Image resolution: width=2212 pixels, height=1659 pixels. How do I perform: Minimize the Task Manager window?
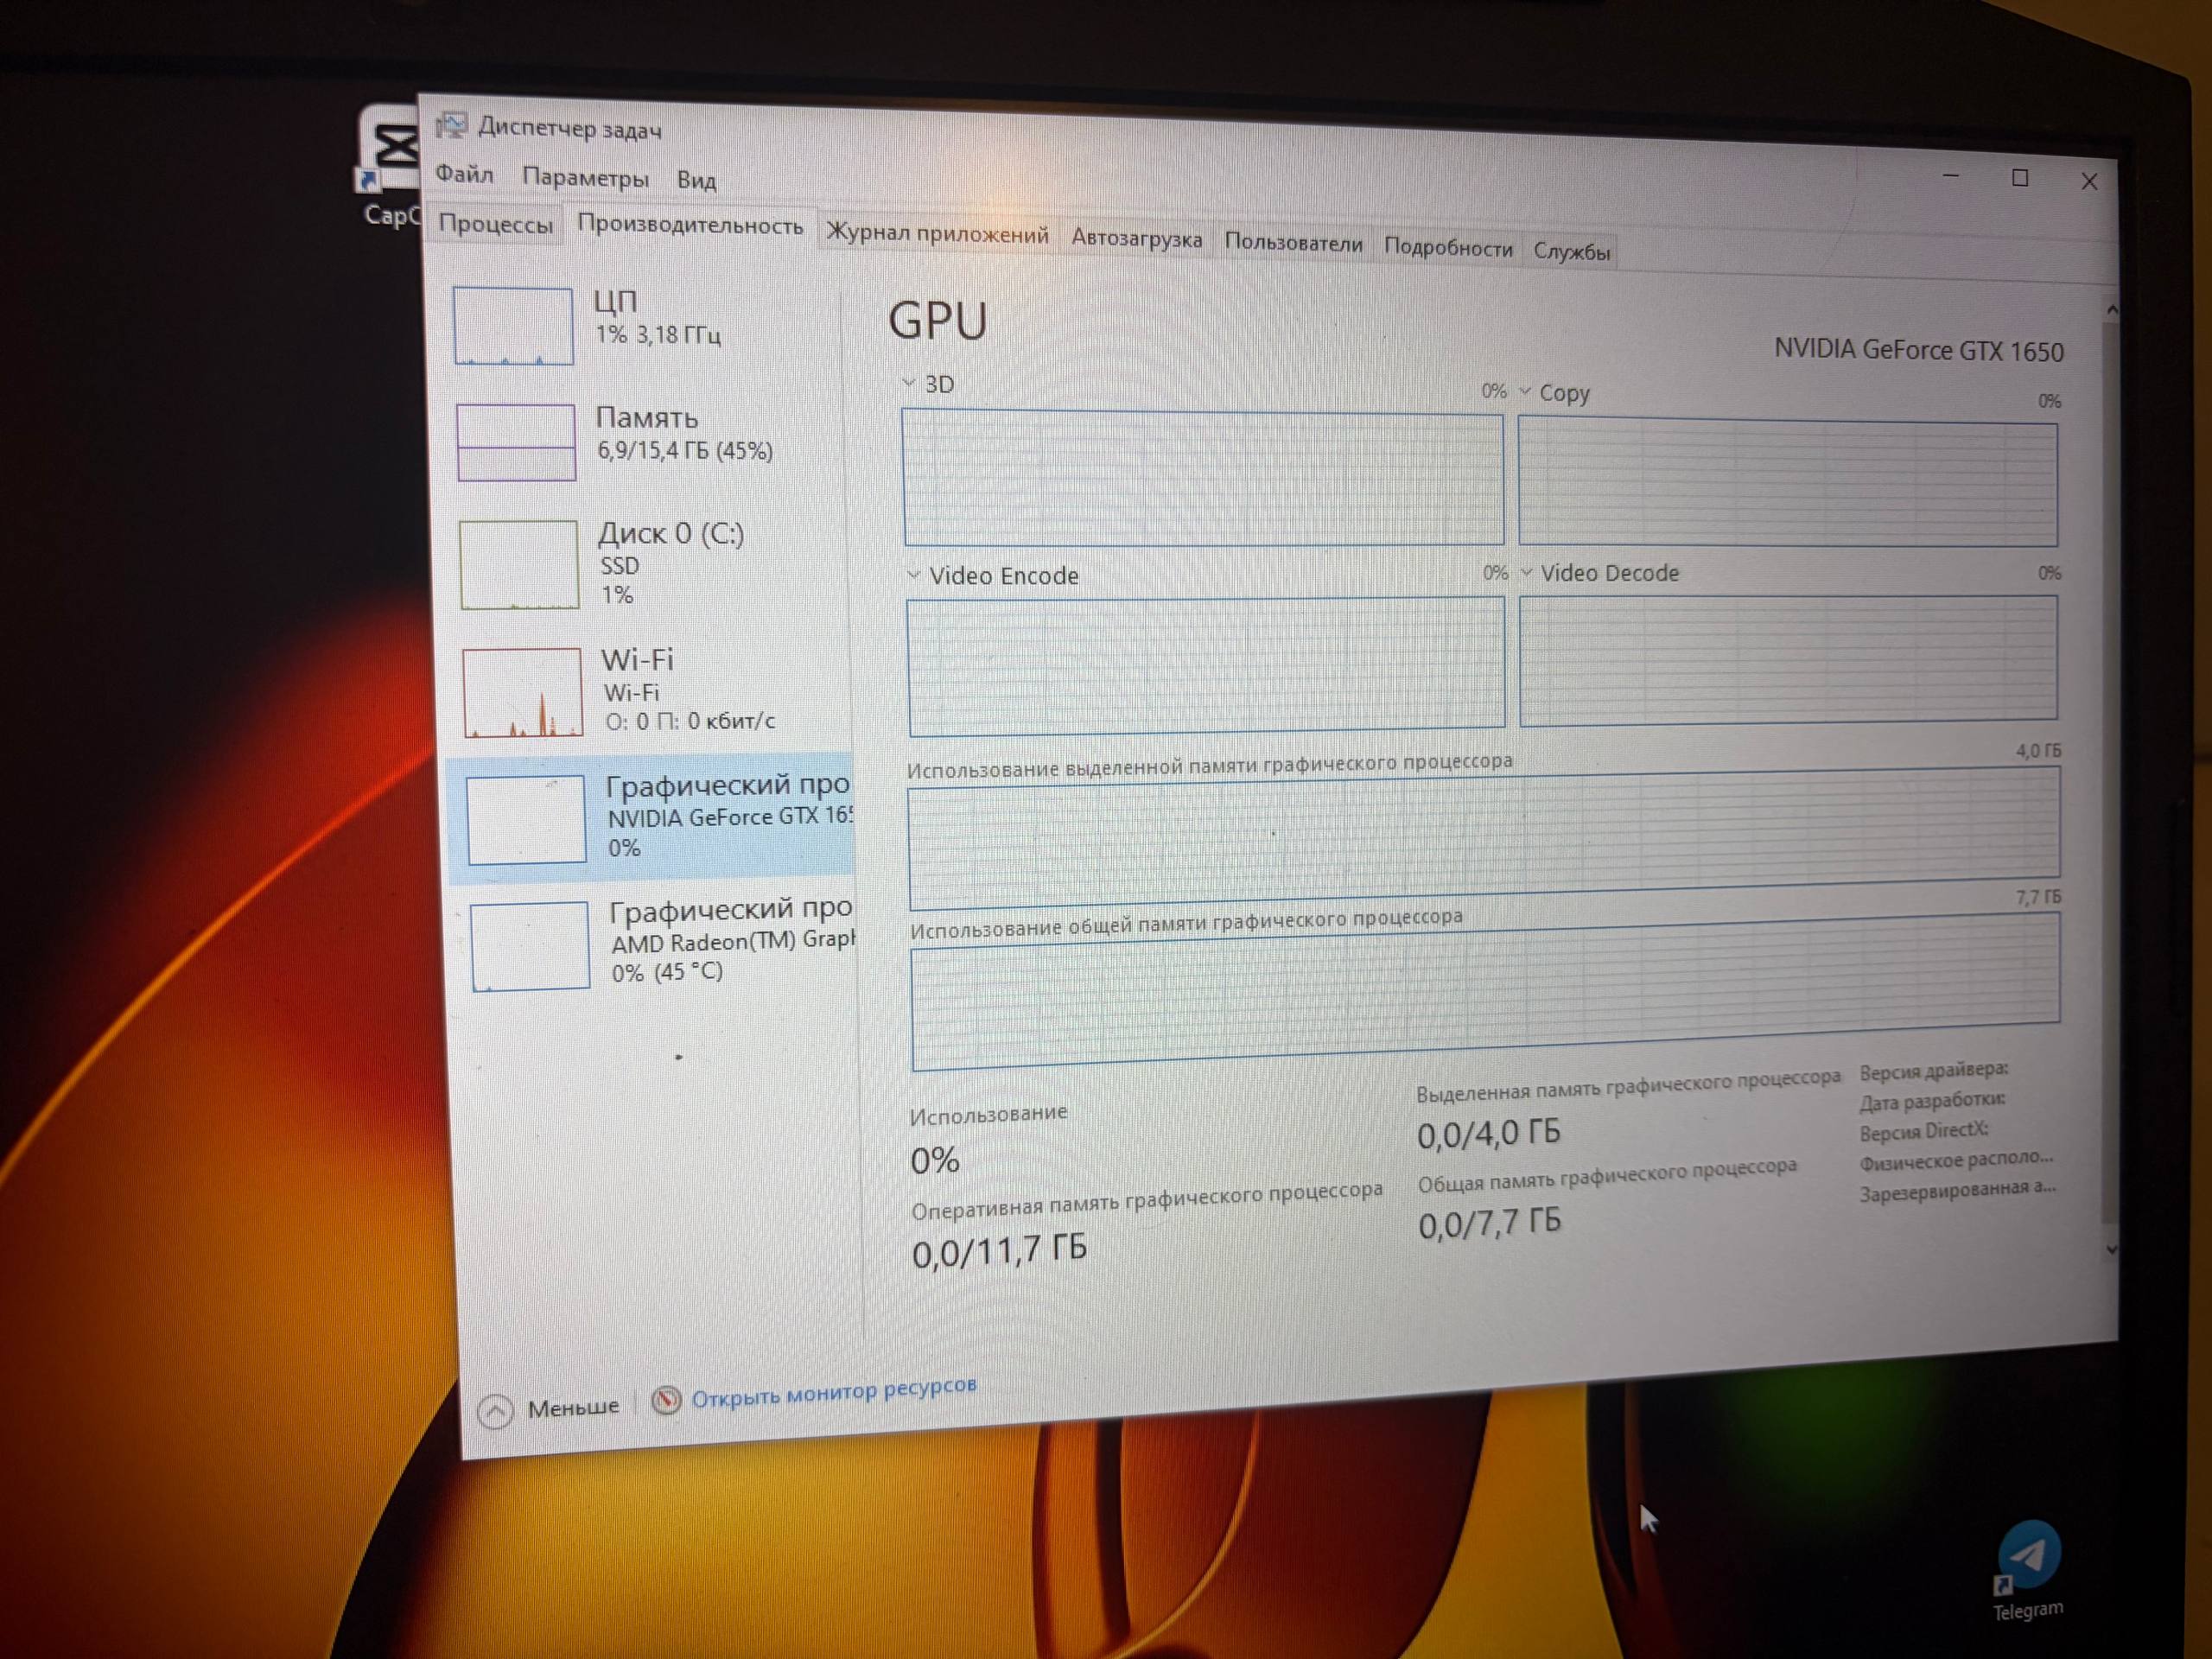(1951, 176)
